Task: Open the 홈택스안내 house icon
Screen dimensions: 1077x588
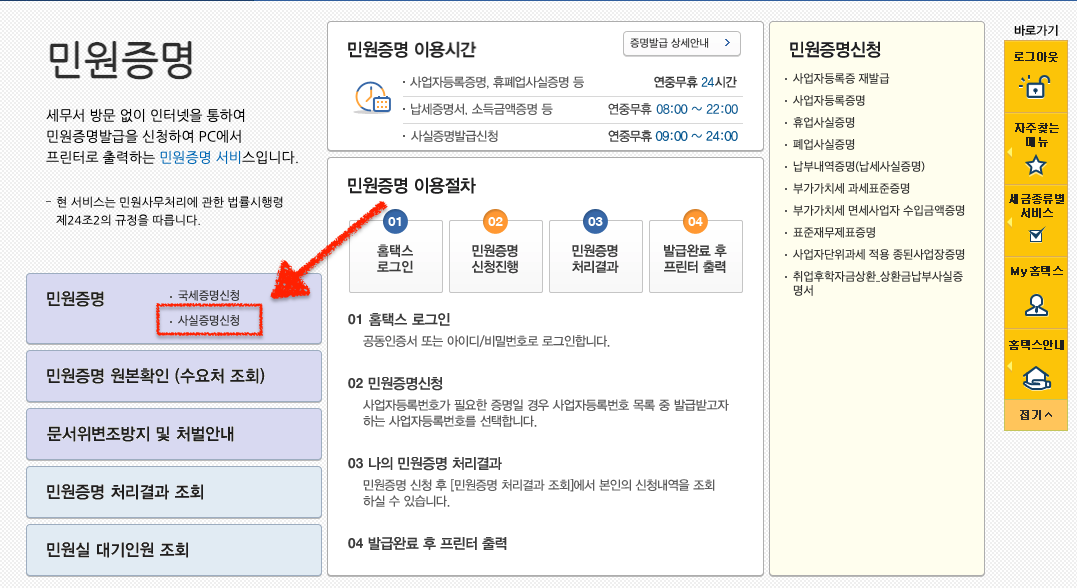Action: pyautogui.click(x=1037, y=378)
